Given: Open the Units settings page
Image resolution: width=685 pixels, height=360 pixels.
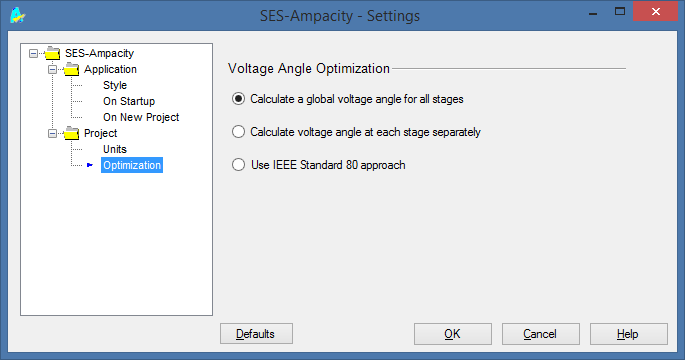Looking at the screenshot, I should click(x=115, y=149).
